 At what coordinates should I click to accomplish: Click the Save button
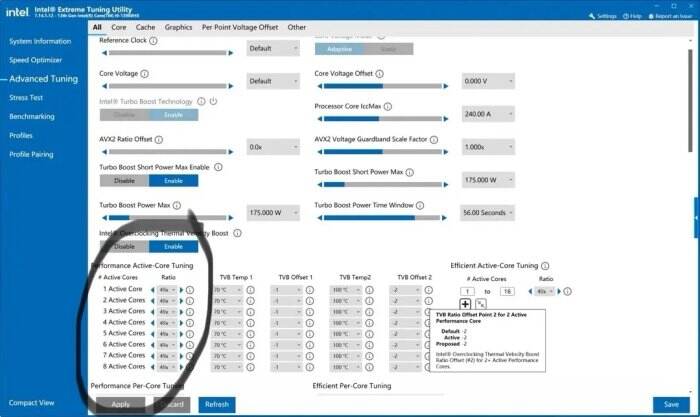[671, 404]
